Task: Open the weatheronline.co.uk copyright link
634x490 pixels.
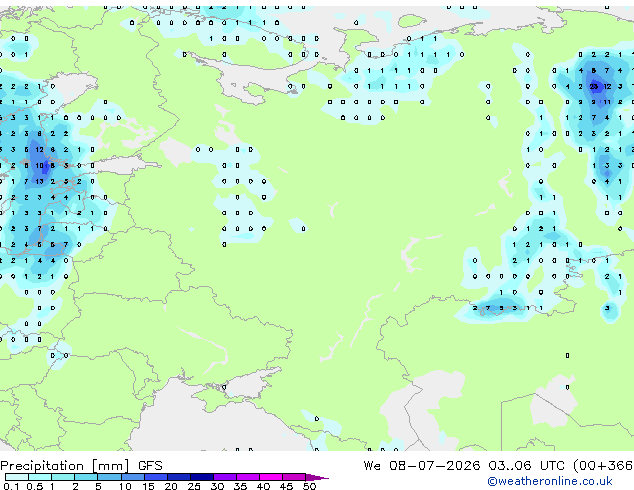Action: point(550,481)
